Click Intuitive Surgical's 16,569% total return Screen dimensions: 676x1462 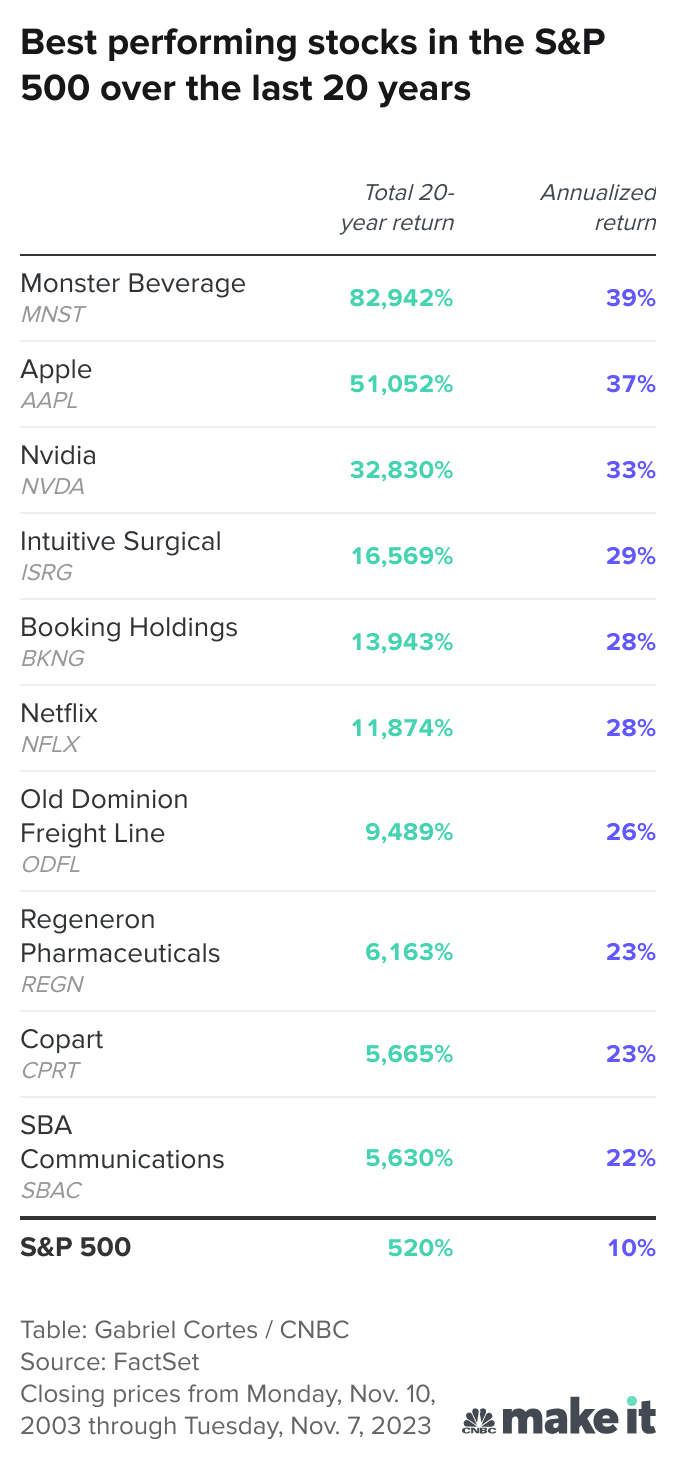tap(401, 556)
